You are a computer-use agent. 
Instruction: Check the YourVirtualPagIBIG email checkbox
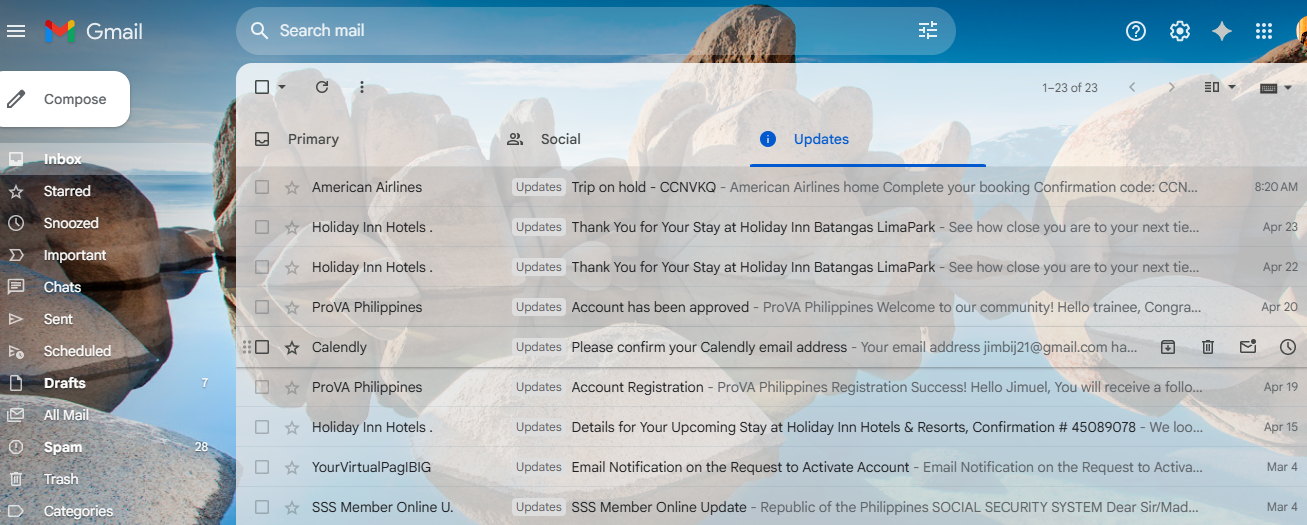point(262,467)
